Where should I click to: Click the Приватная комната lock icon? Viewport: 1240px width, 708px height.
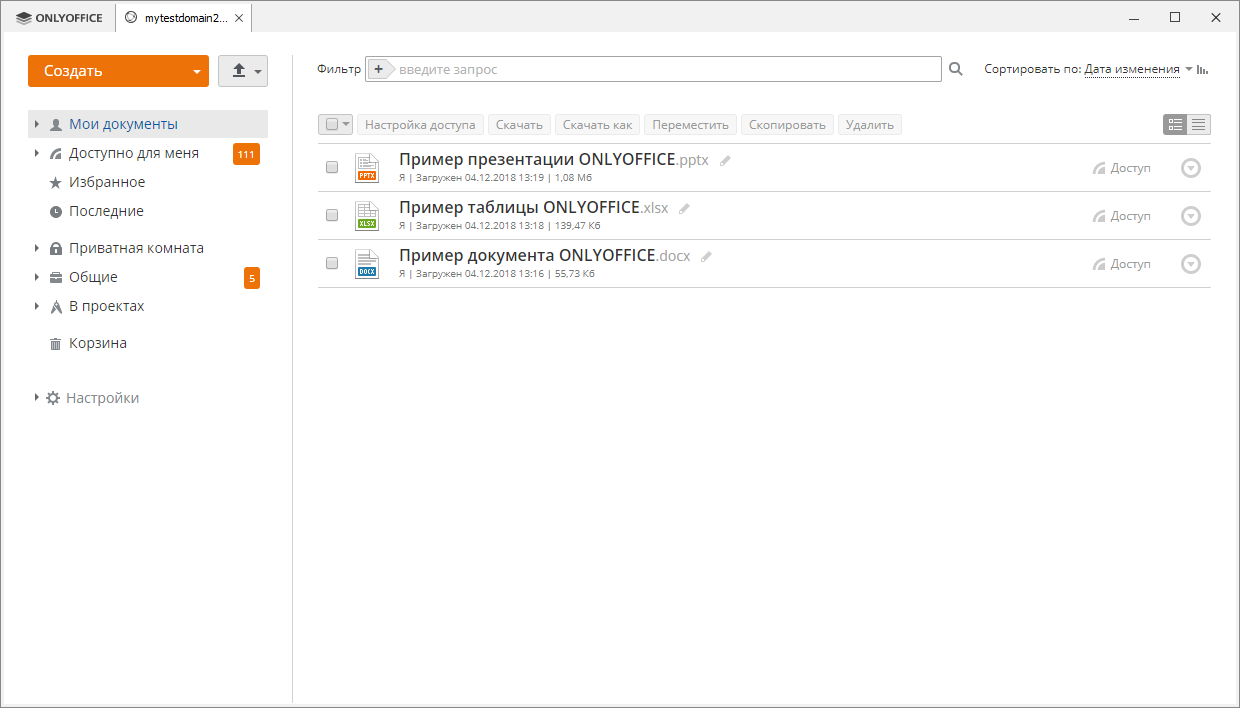[x=56, y=248]
